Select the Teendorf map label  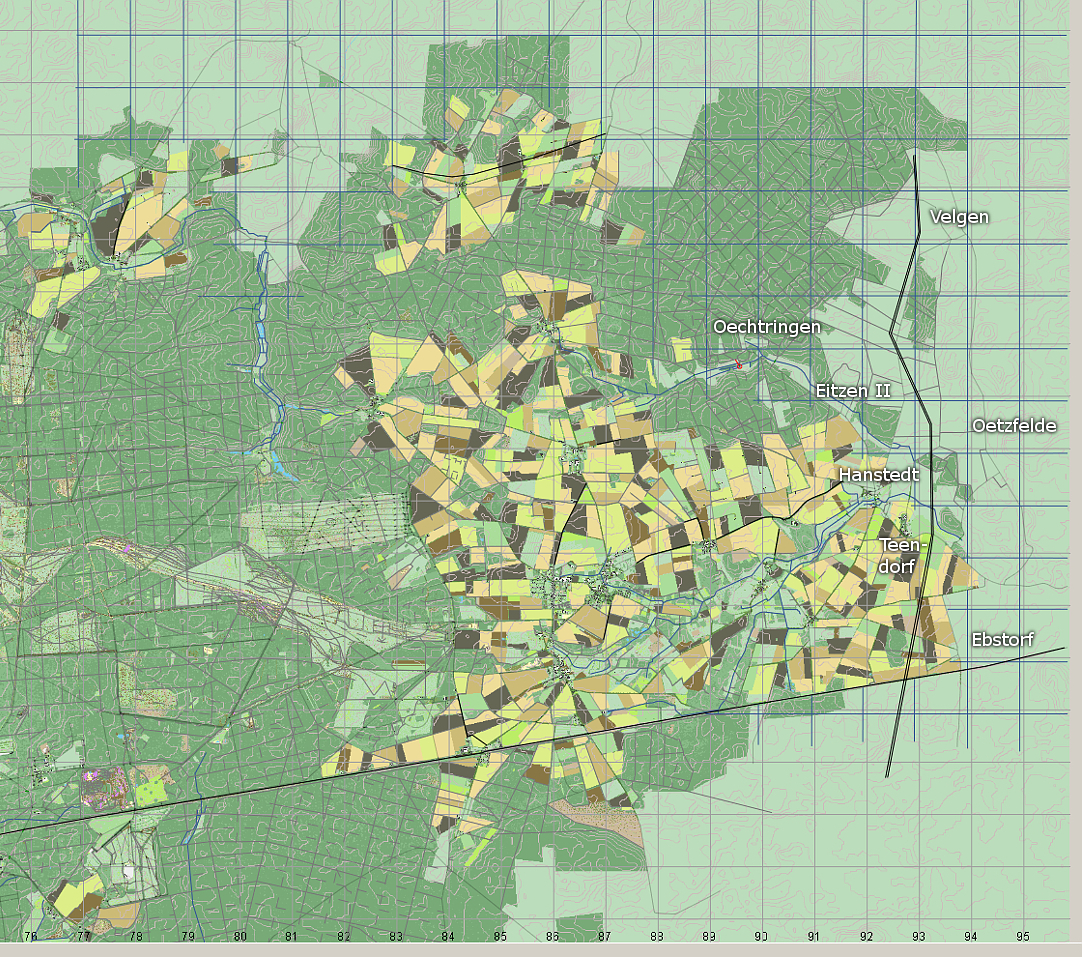tap(899, 555)
